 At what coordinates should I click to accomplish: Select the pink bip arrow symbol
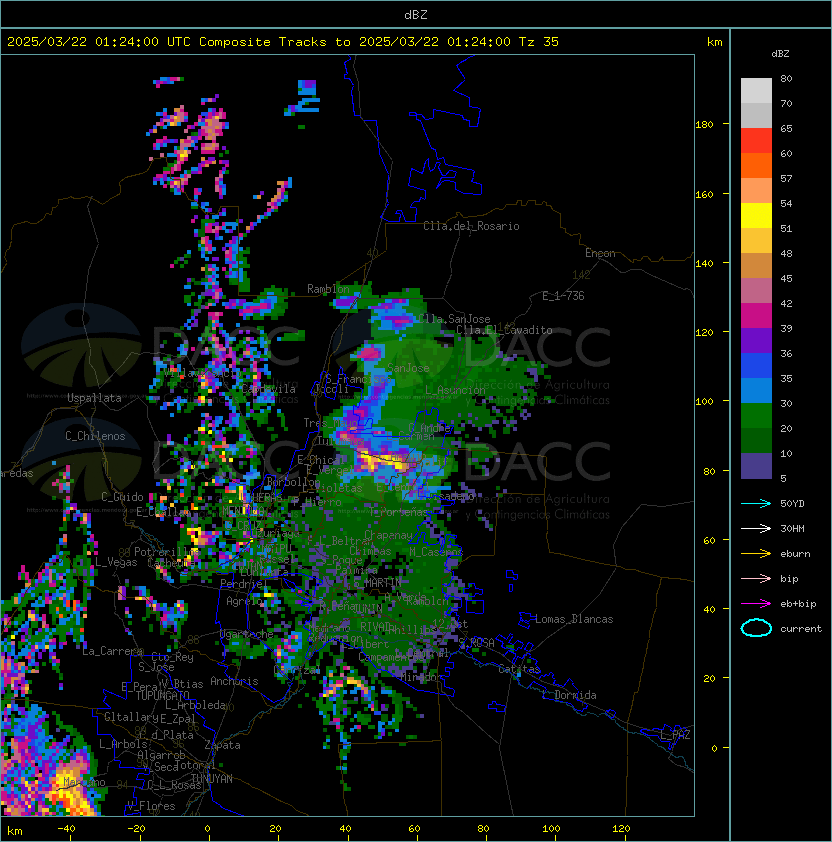coord(756,579)
